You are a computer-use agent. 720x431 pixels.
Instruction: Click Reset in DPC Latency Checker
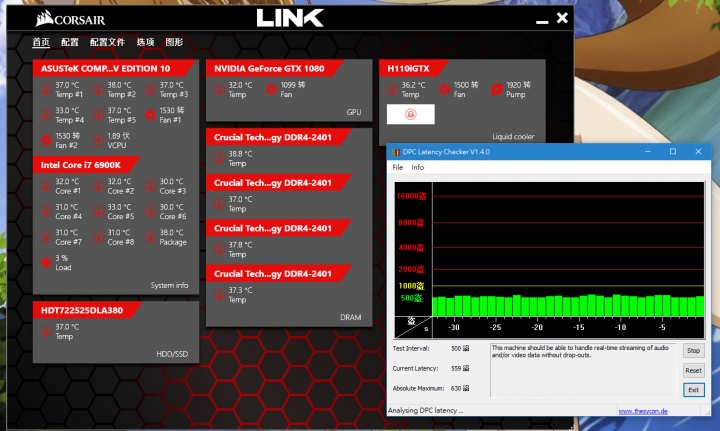[693, 370]
